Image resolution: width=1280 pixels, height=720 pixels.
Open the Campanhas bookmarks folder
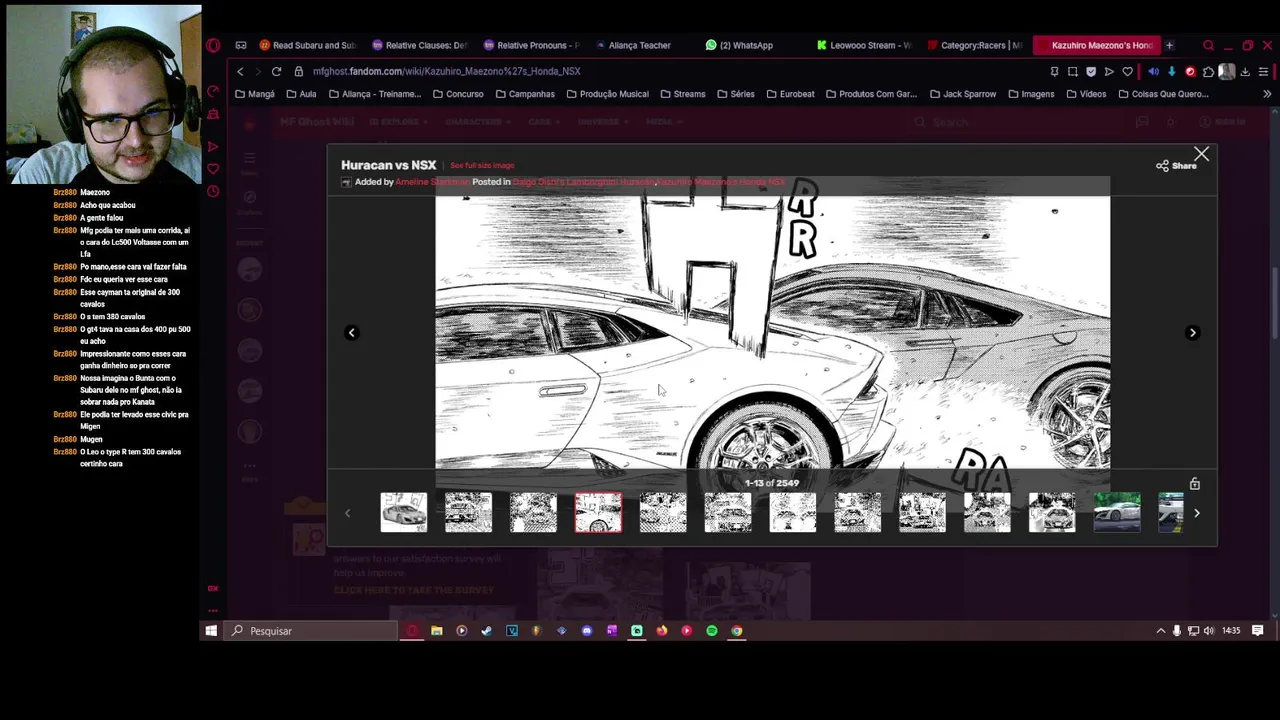[525, 94]
